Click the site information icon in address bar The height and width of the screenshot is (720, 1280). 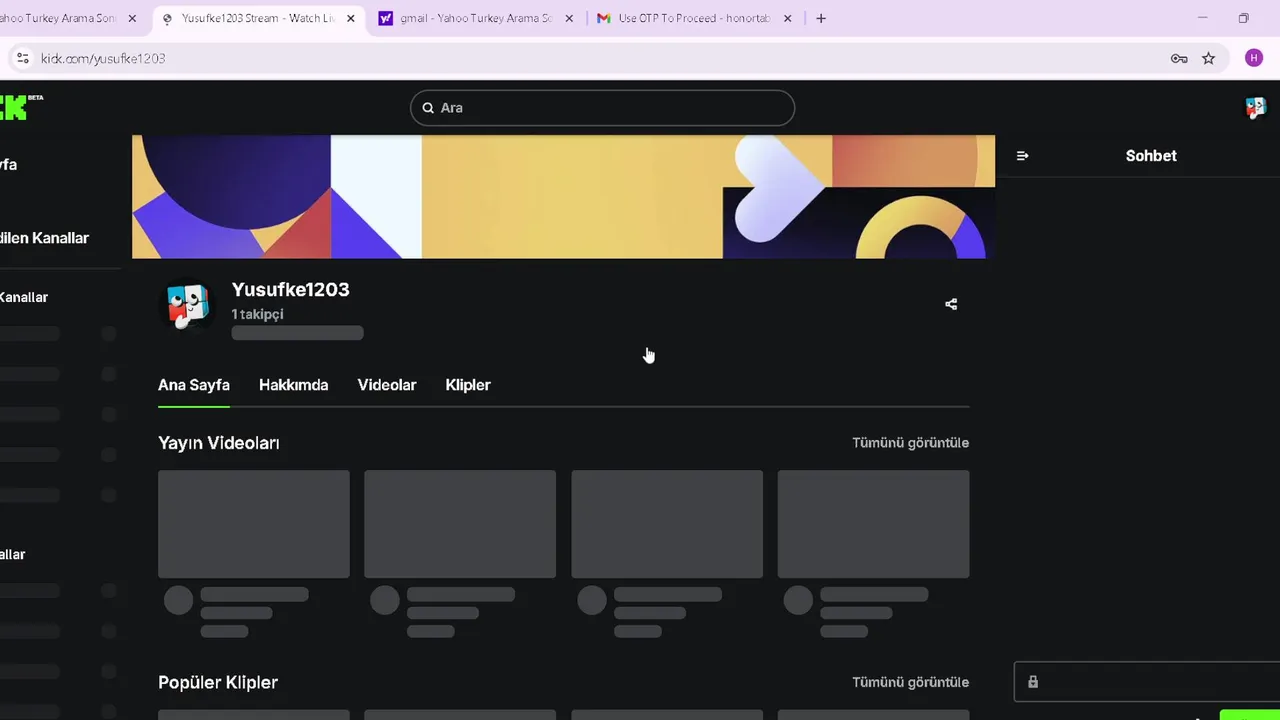click(23, 58)
